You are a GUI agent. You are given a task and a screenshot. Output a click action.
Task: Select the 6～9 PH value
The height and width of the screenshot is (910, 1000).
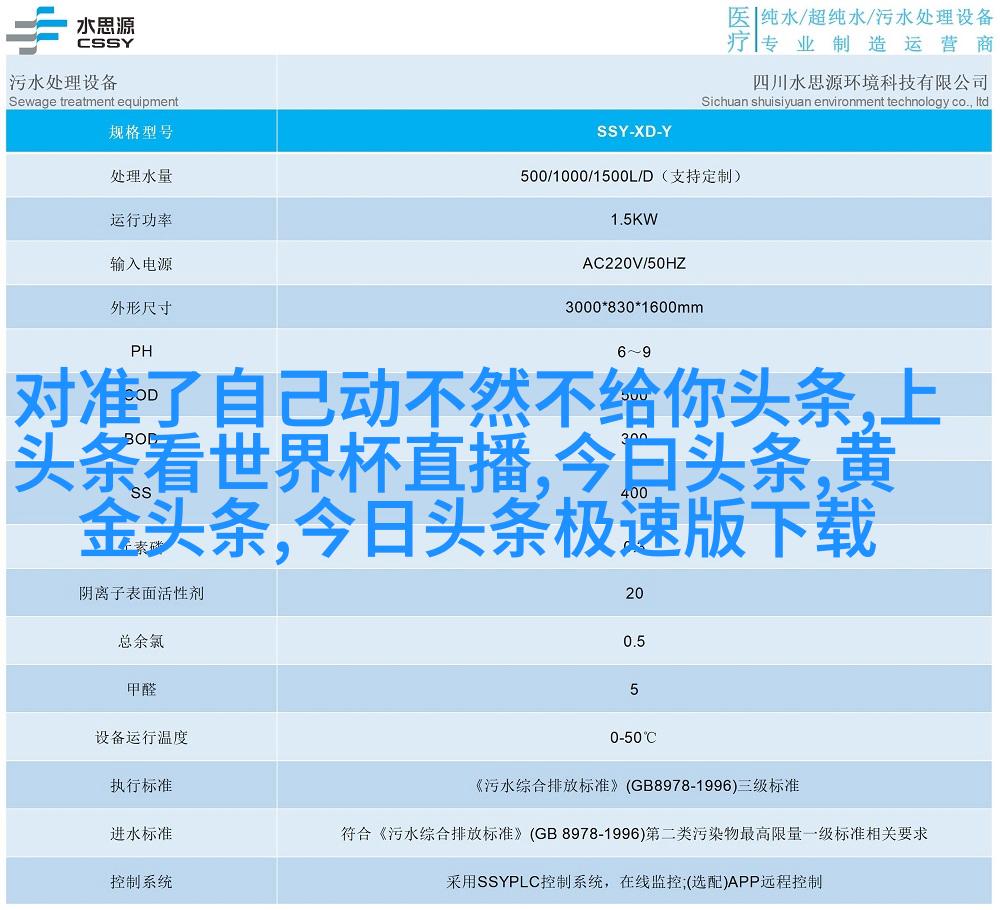(634, 352)
